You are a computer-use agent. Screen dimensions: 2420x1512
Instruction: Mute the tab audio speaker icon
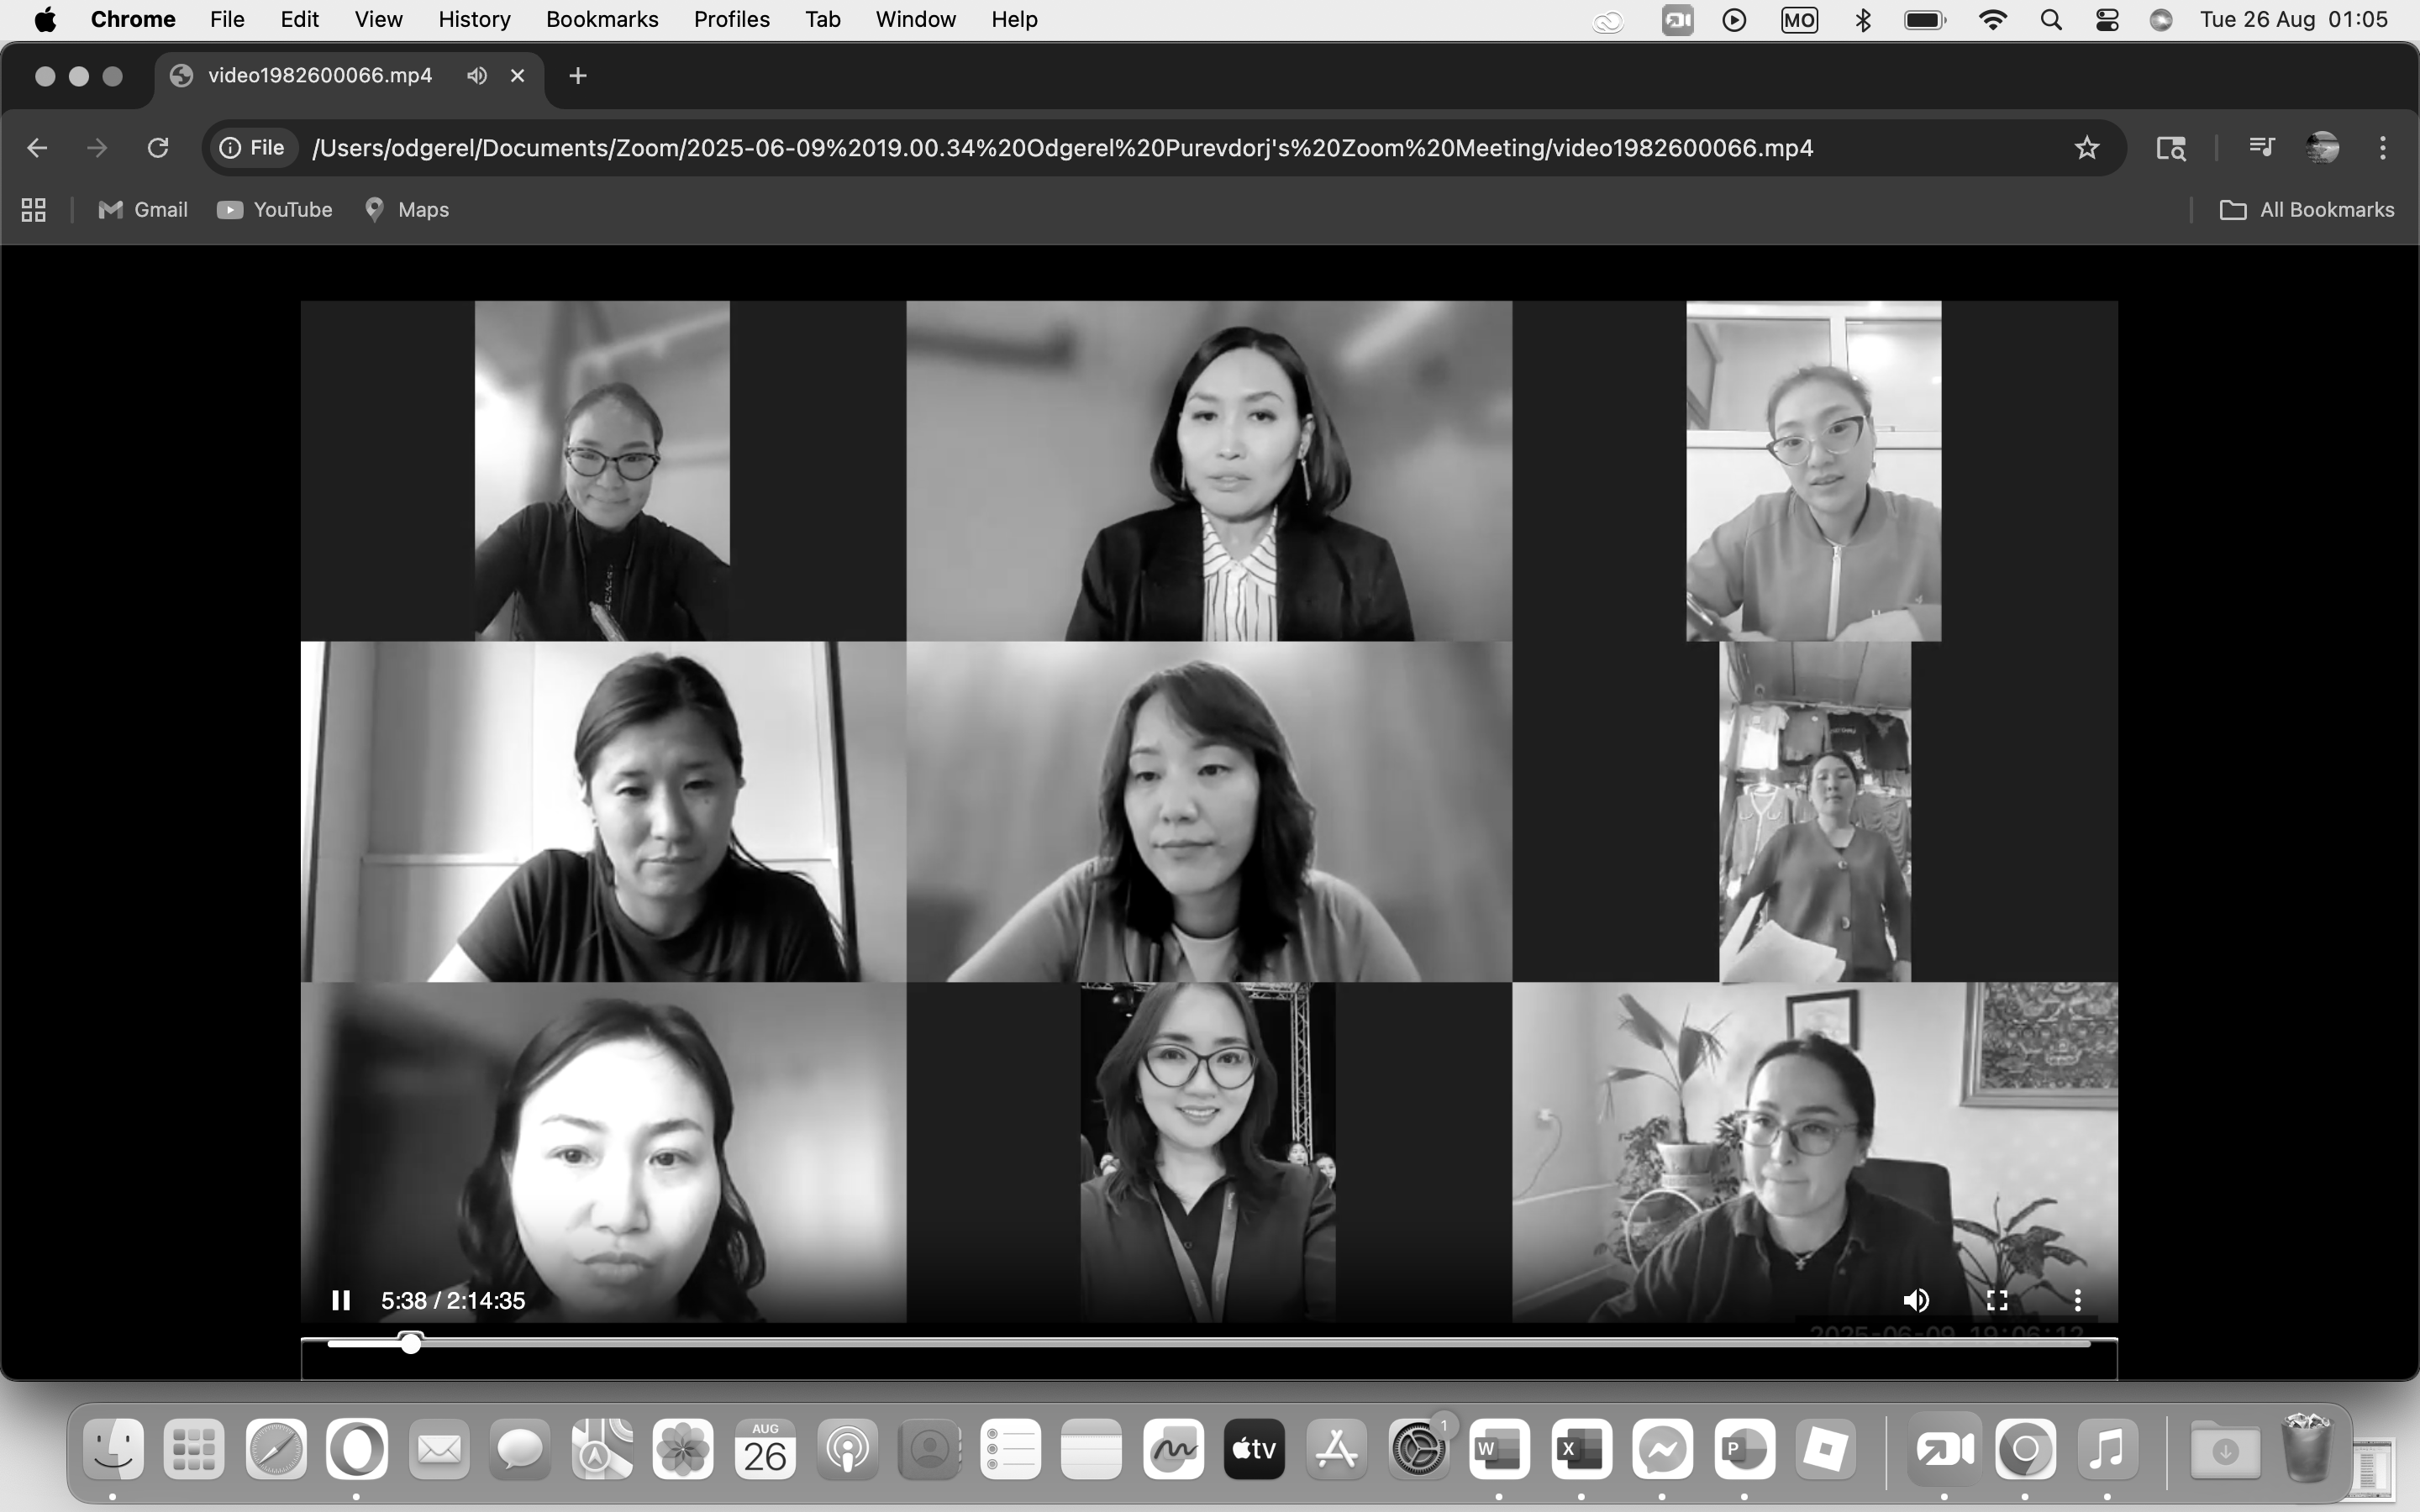click(x=477, y=76)
